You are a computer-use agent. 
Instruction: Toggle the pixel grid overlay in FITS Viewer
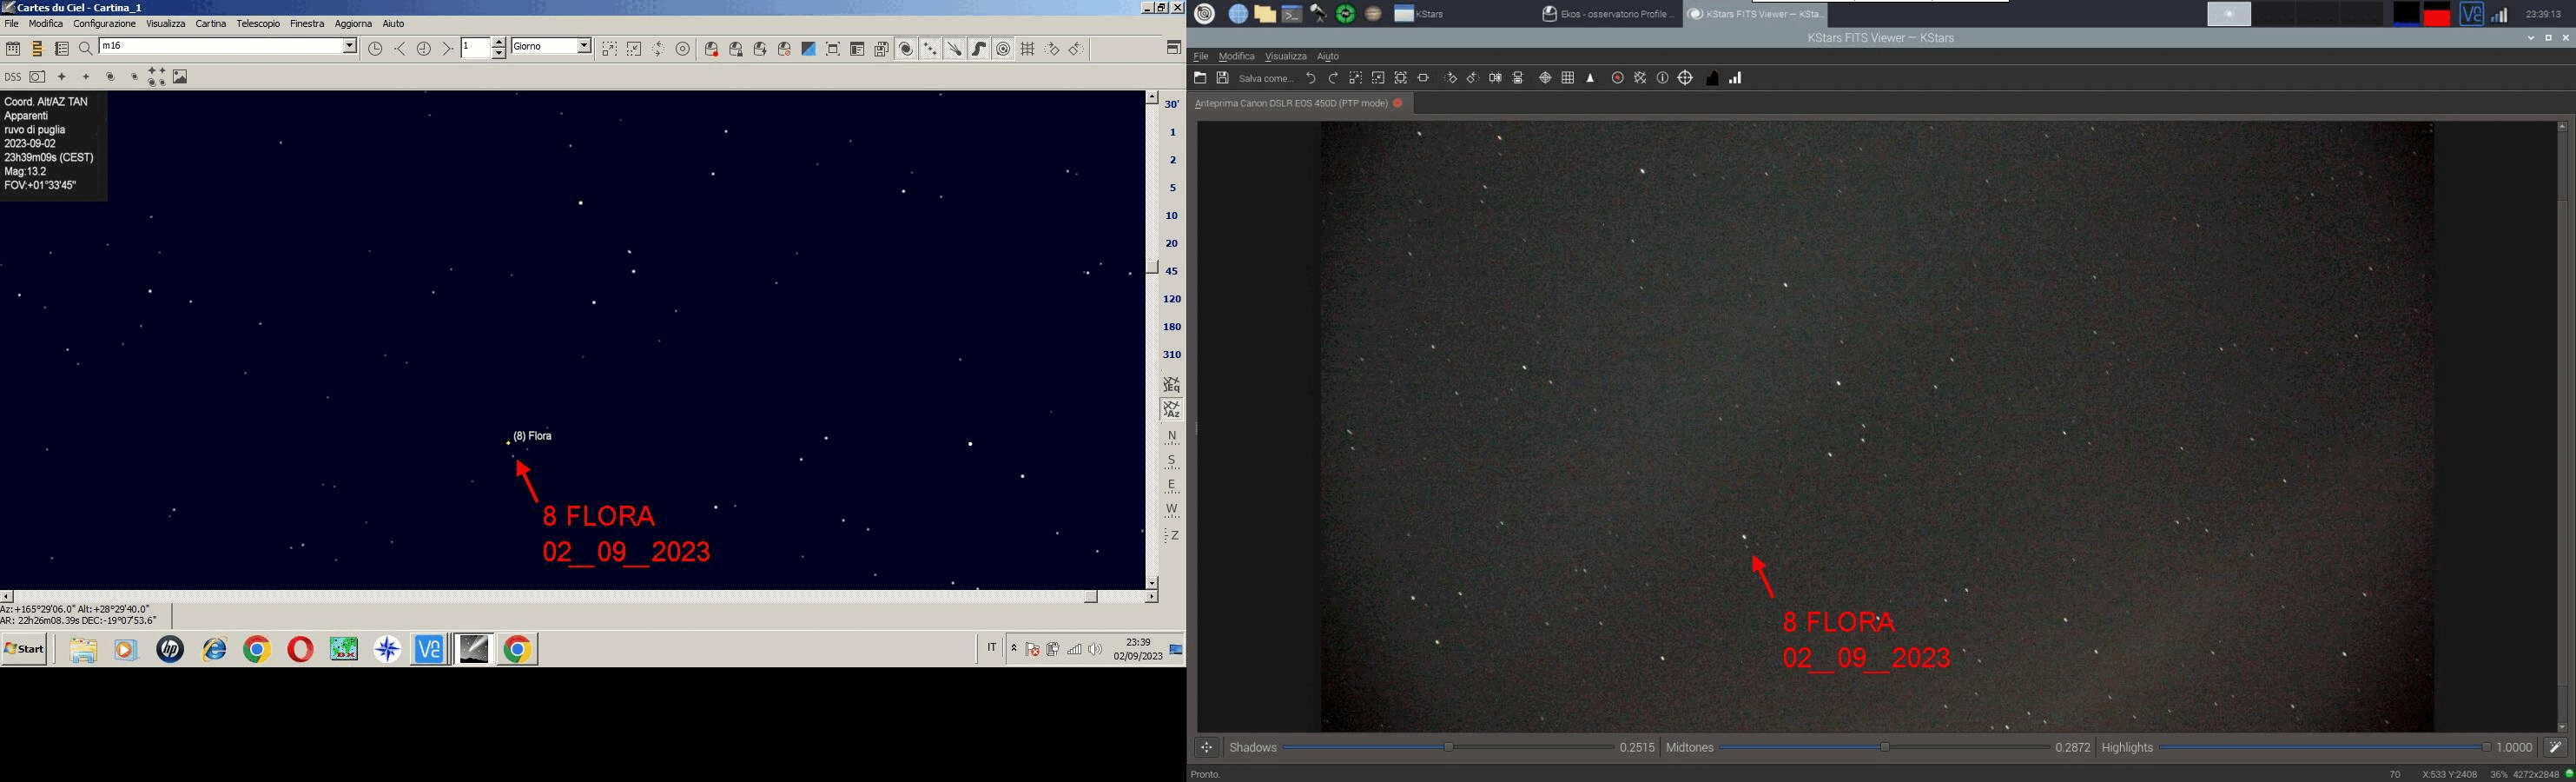point(1567,78)
